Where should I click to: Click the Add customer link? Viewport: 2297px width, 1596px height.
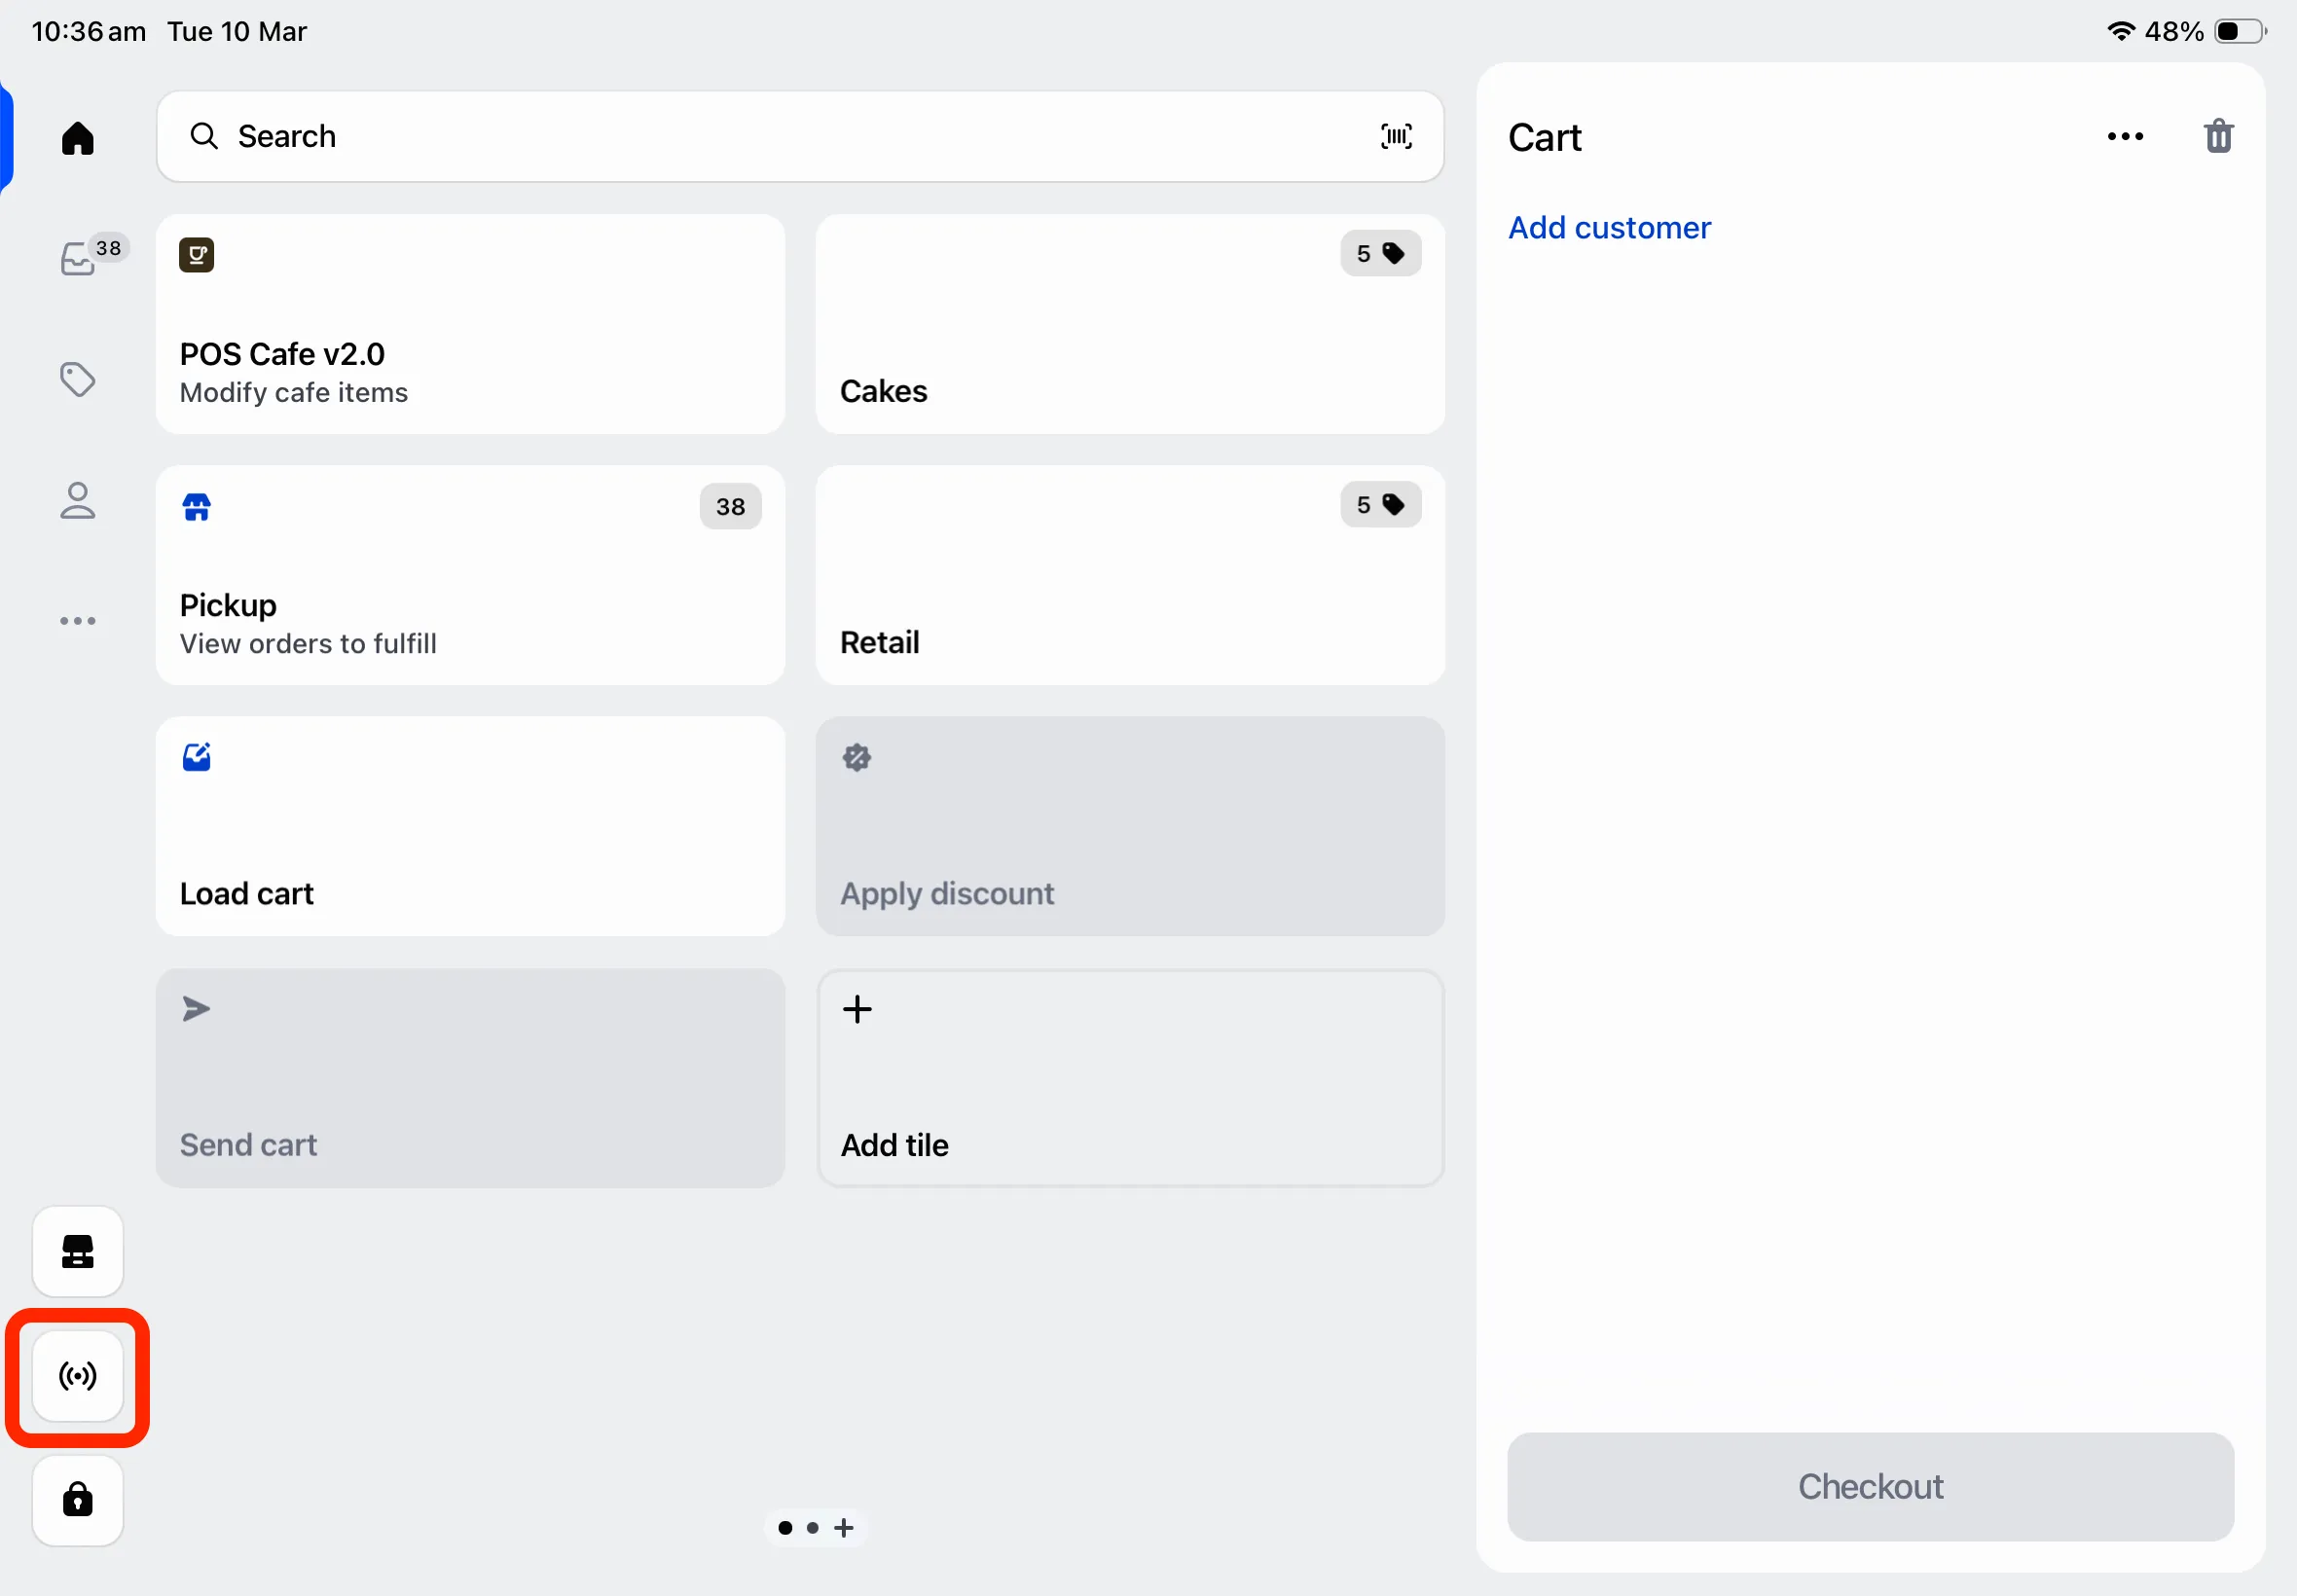point(1609,228)
